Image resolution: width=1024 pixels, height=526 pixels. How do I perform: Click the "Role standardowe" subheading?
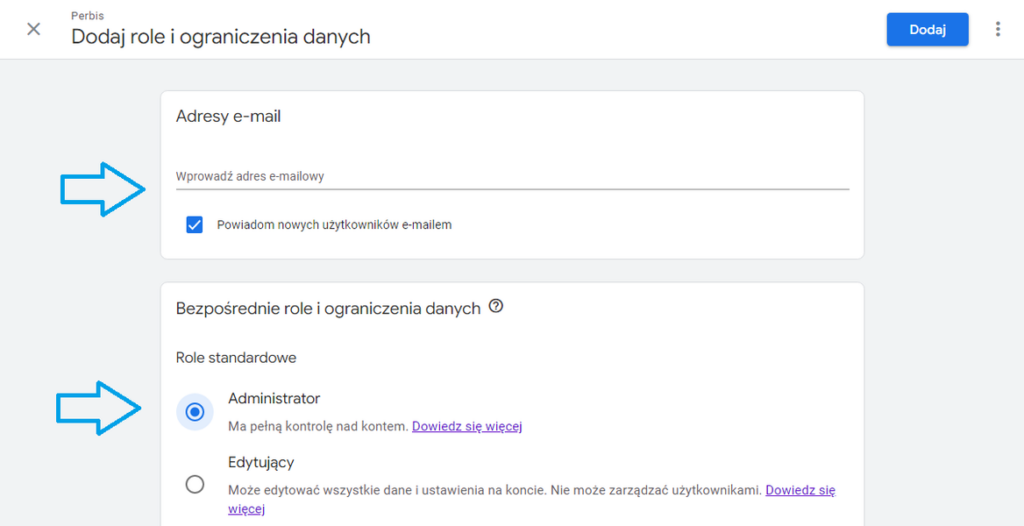(236, 357)
